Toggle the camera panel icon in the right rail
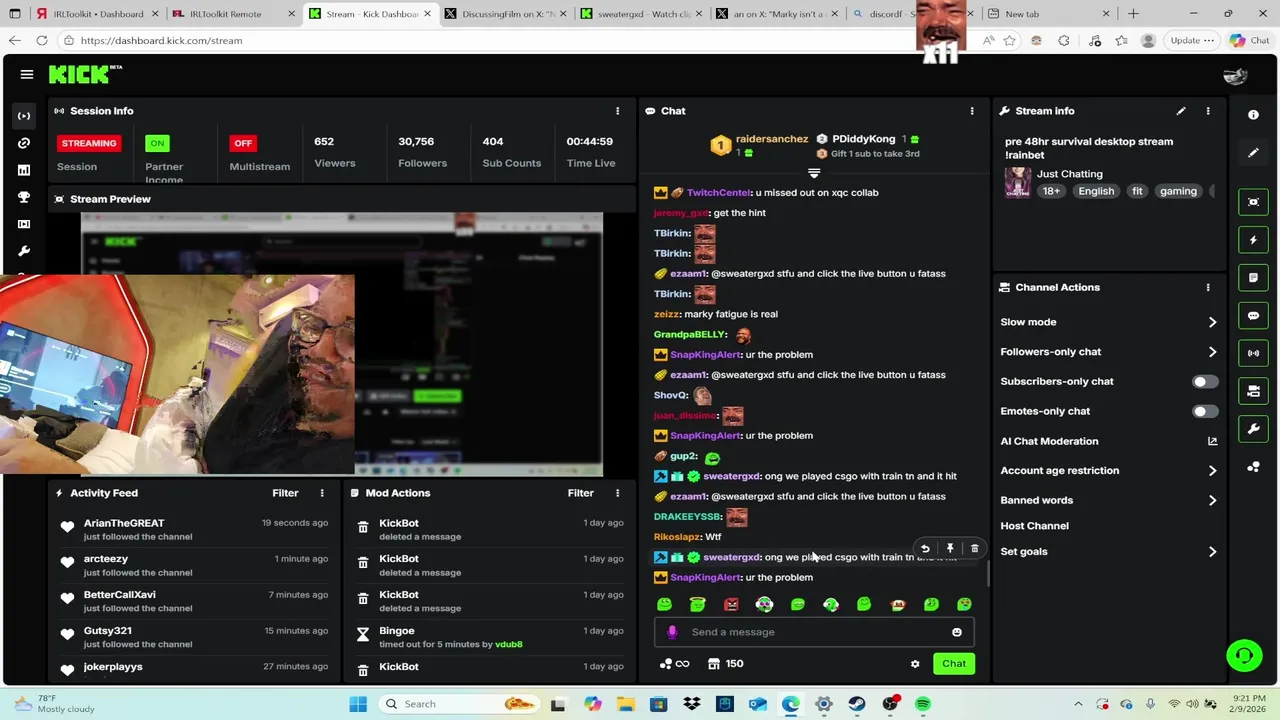The image size is (1280, 720). tap(1253, 391)
